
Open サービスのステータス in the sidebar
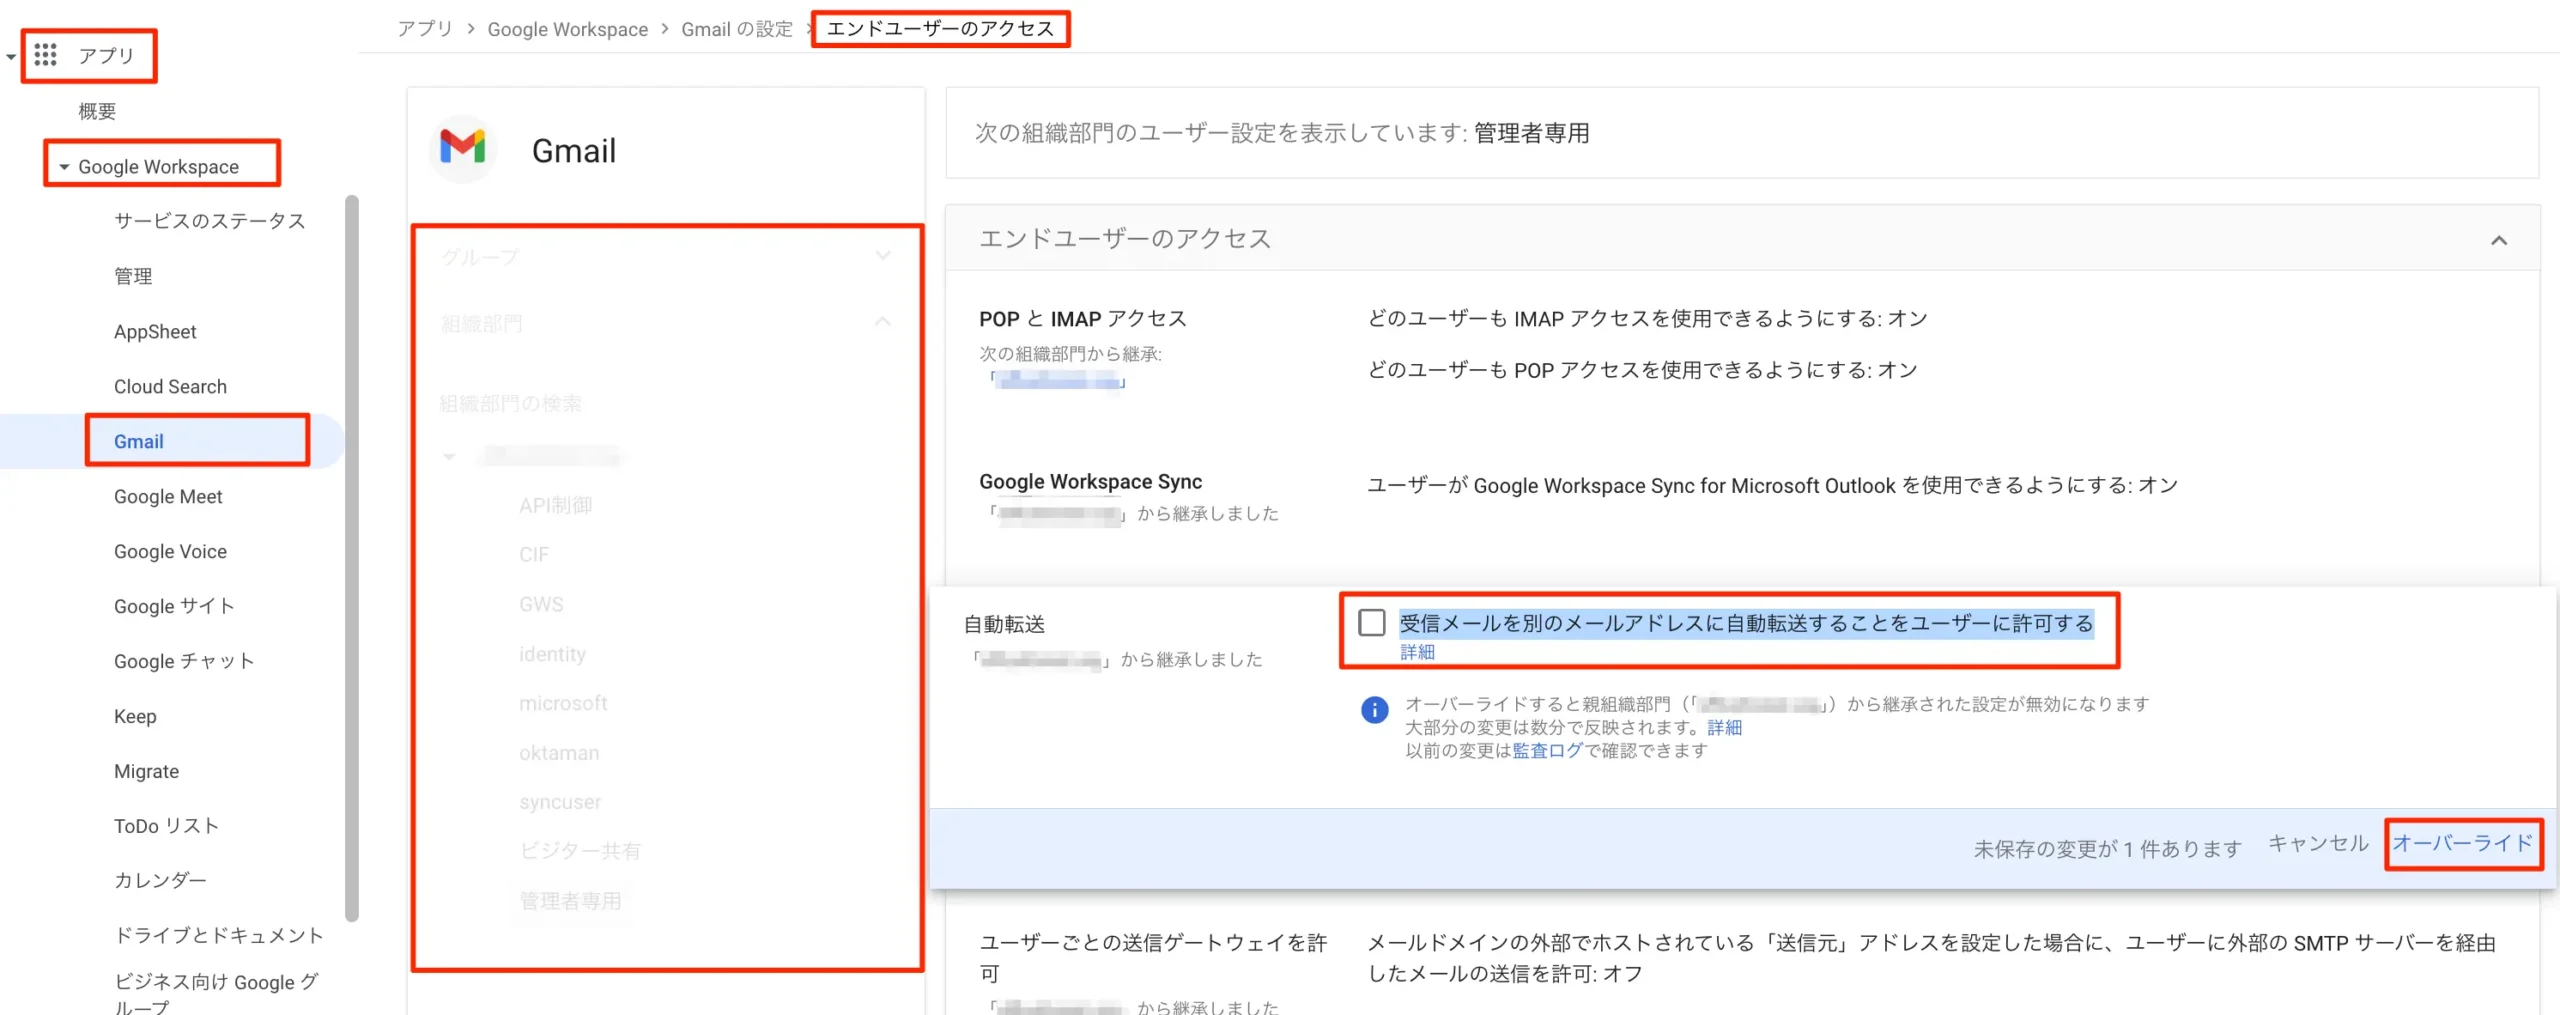tap(209, 221)
